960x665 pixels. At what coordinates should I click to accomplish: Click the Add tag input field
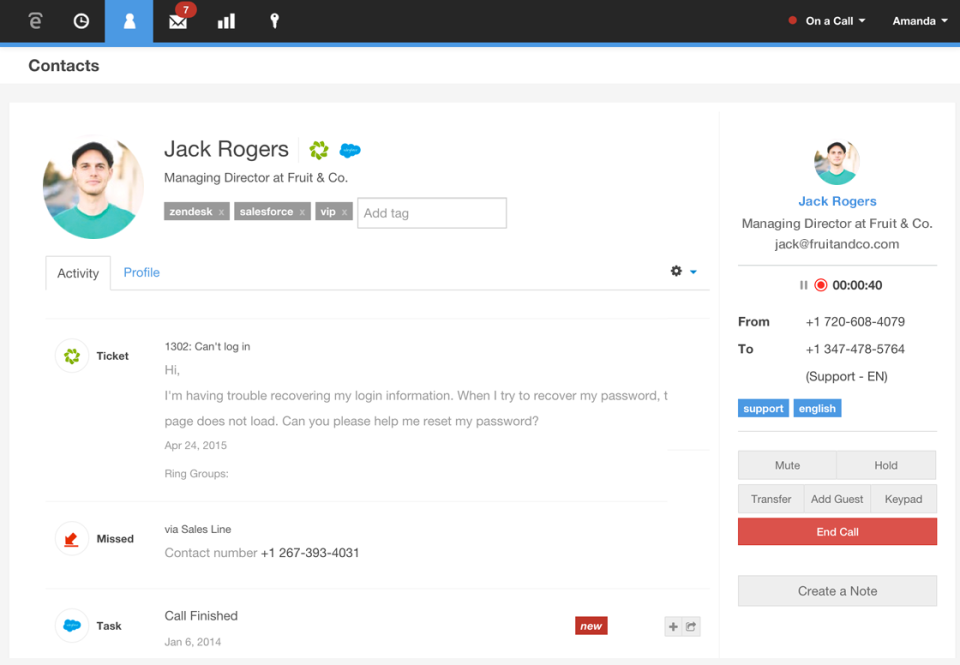[x=431, y=213]
